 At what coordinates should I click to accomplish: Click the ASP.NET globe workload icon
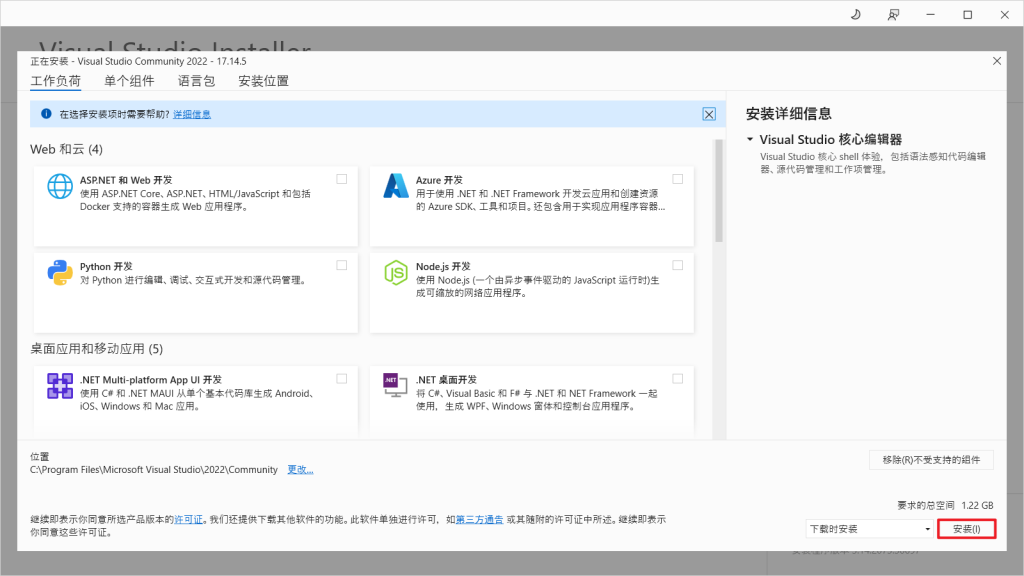tap(60, 186)
